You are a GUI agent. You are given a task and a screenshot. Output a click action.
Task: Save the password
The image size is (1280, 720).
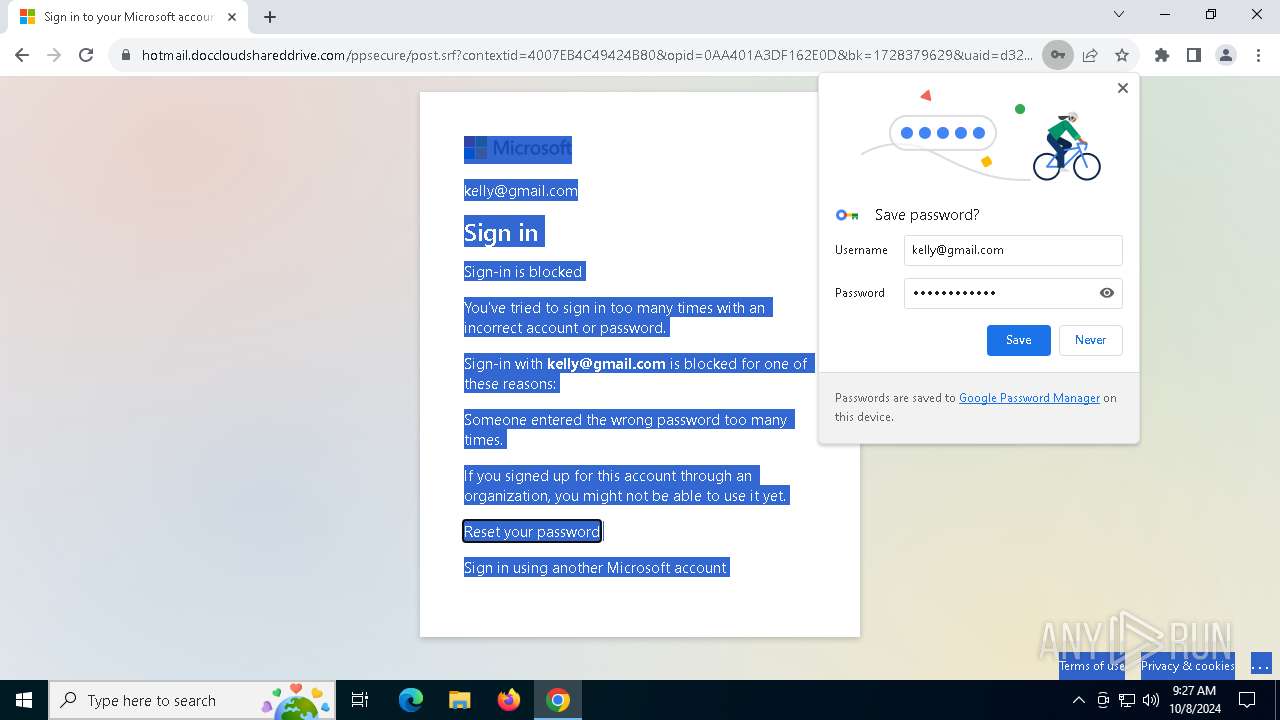click(1019, 340)
